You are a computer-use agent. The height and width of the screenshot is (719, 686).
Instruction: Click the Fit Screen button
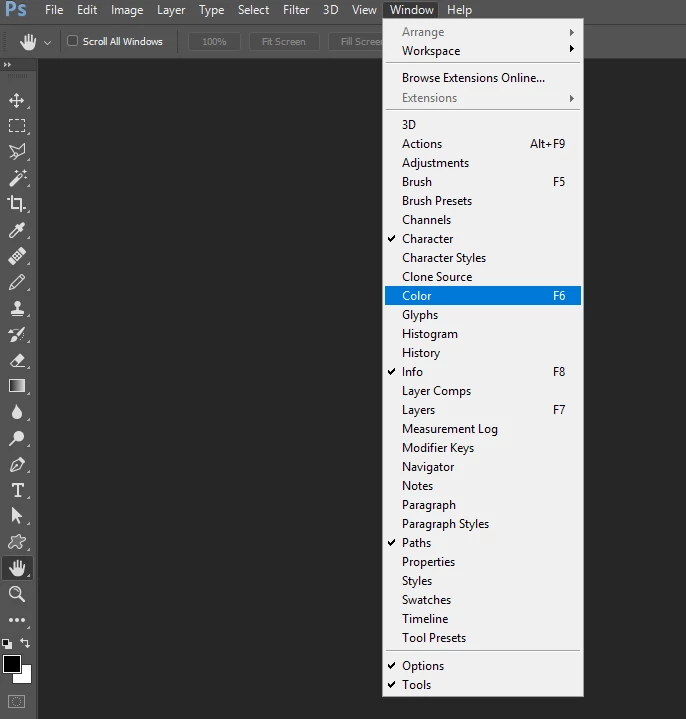284,42
